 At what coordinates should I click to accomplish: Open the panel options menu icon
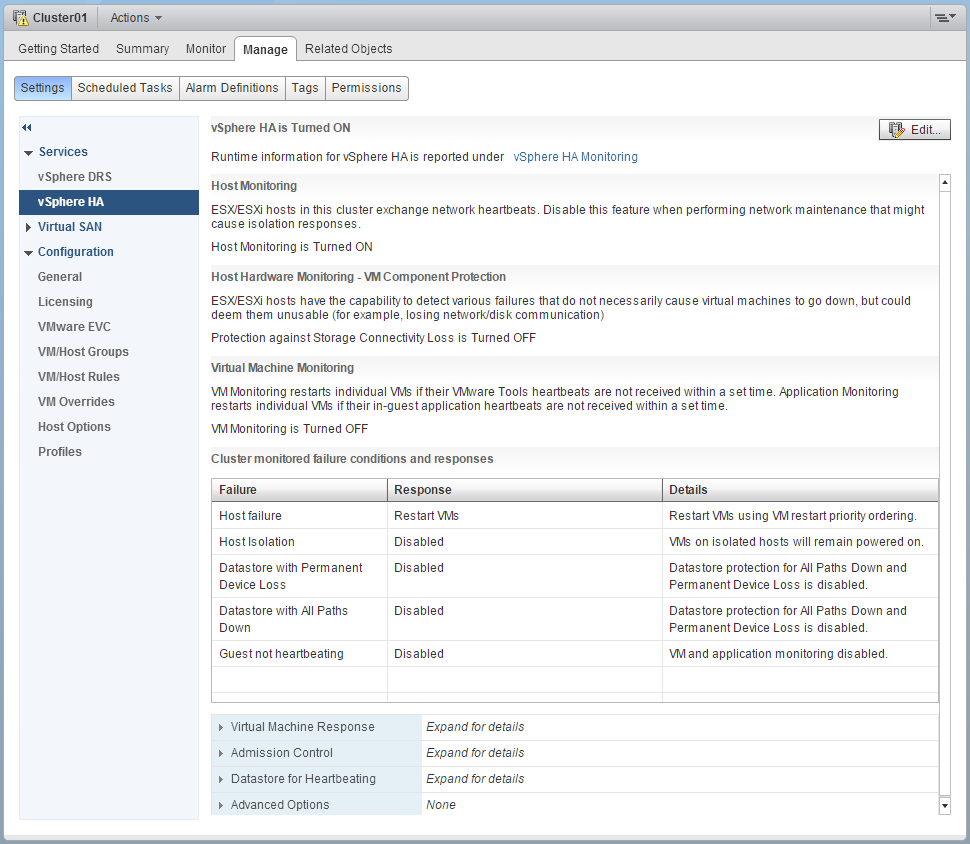click(944, 18)
